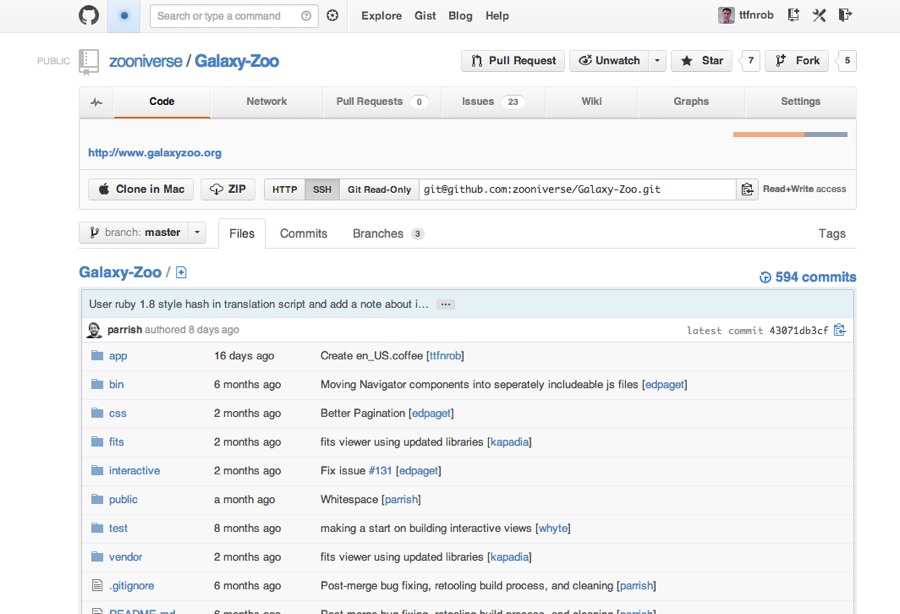900x614 pixels.
Task: Click the Fork button
Action: [x=796, y=61]
